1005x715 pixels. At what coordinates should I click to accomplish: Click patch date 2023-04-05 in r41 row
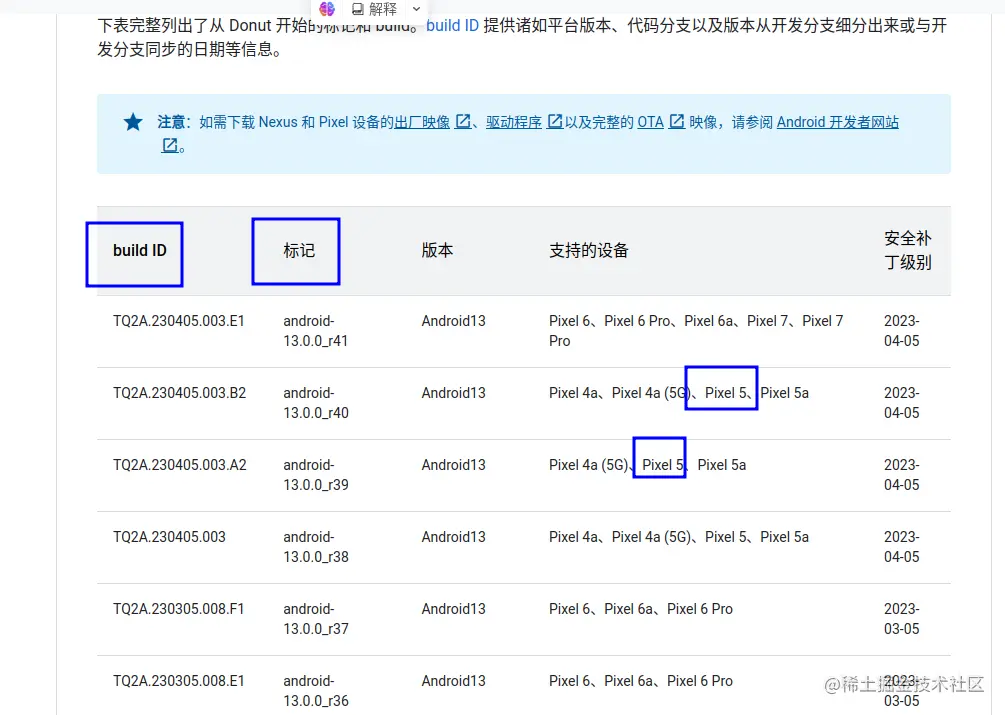pos(901,331)
